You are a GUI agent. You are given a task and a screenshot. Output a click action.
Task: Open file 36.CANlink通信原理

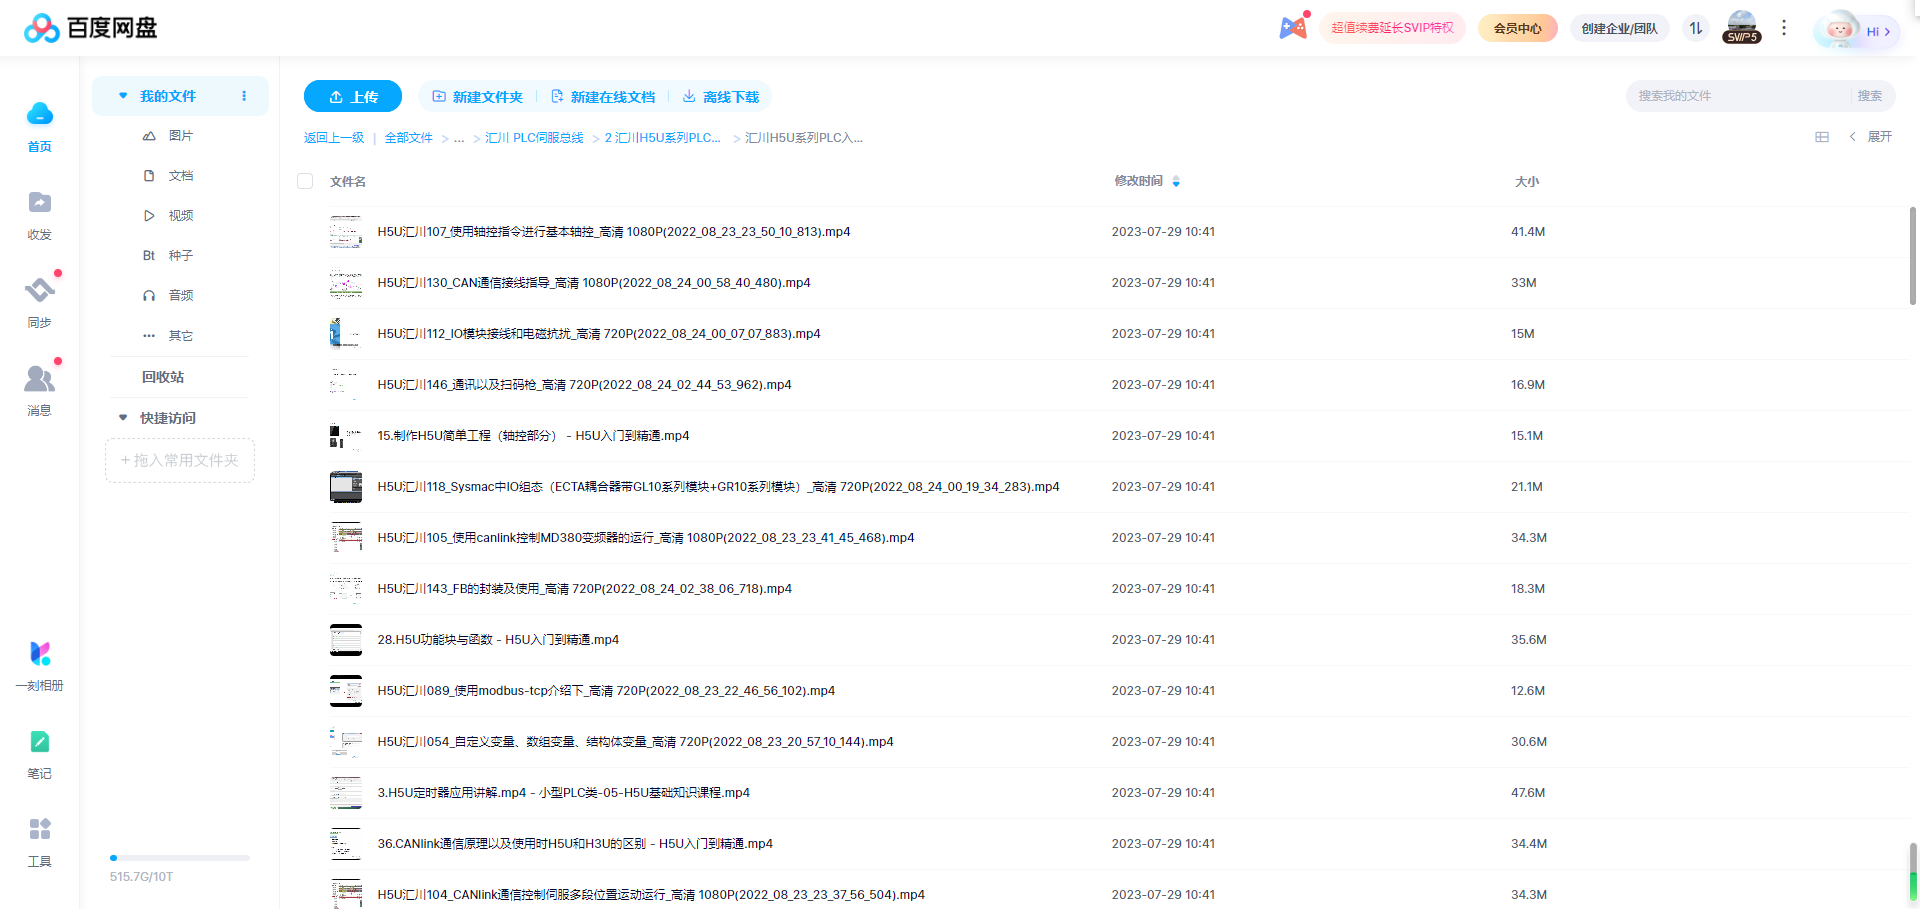click(575, 844)
